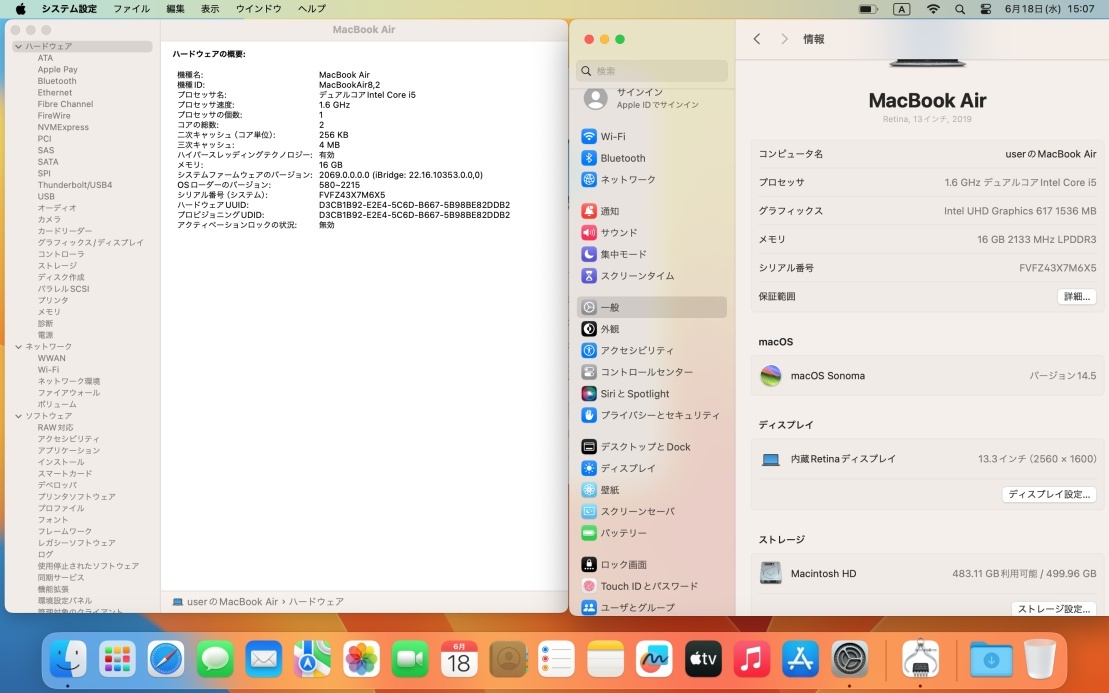The height and width of the screenshot is (693, 1109).
Task: Open Spotlight search in the menu bar
Action: pos(960,9)
